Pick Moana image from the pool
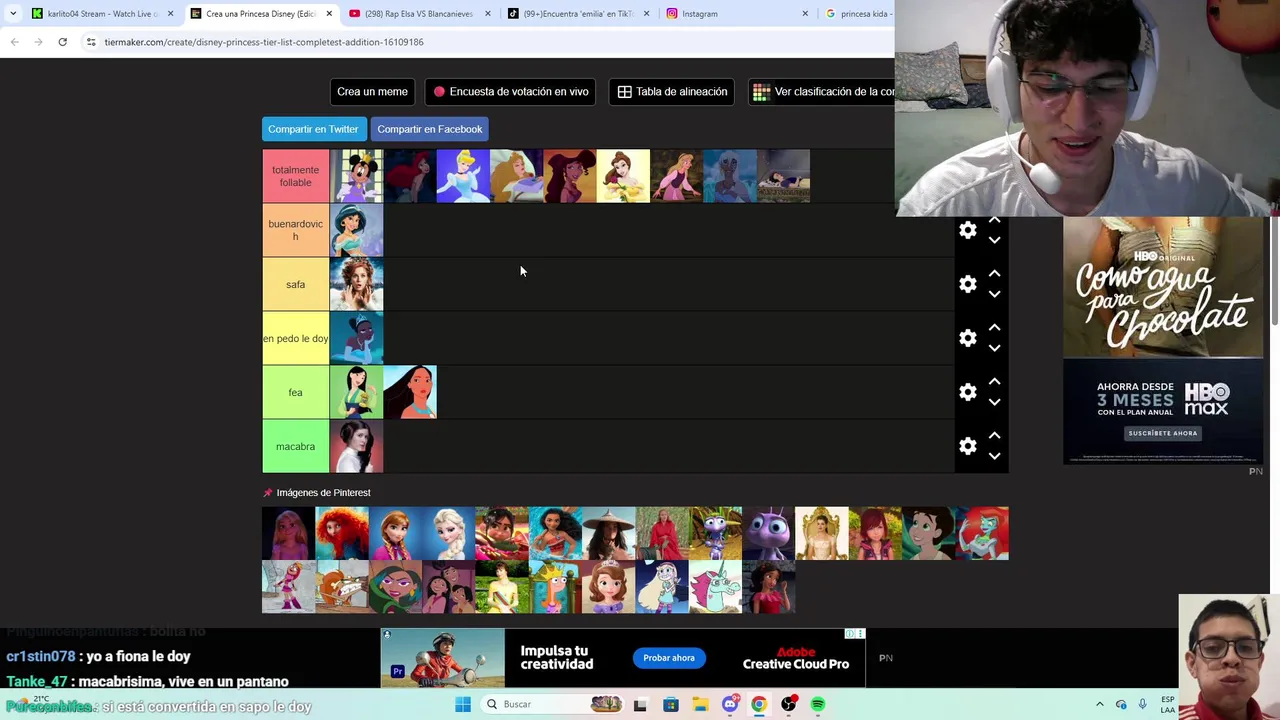This screenshot has height=720, width=1280. (555, 533)
